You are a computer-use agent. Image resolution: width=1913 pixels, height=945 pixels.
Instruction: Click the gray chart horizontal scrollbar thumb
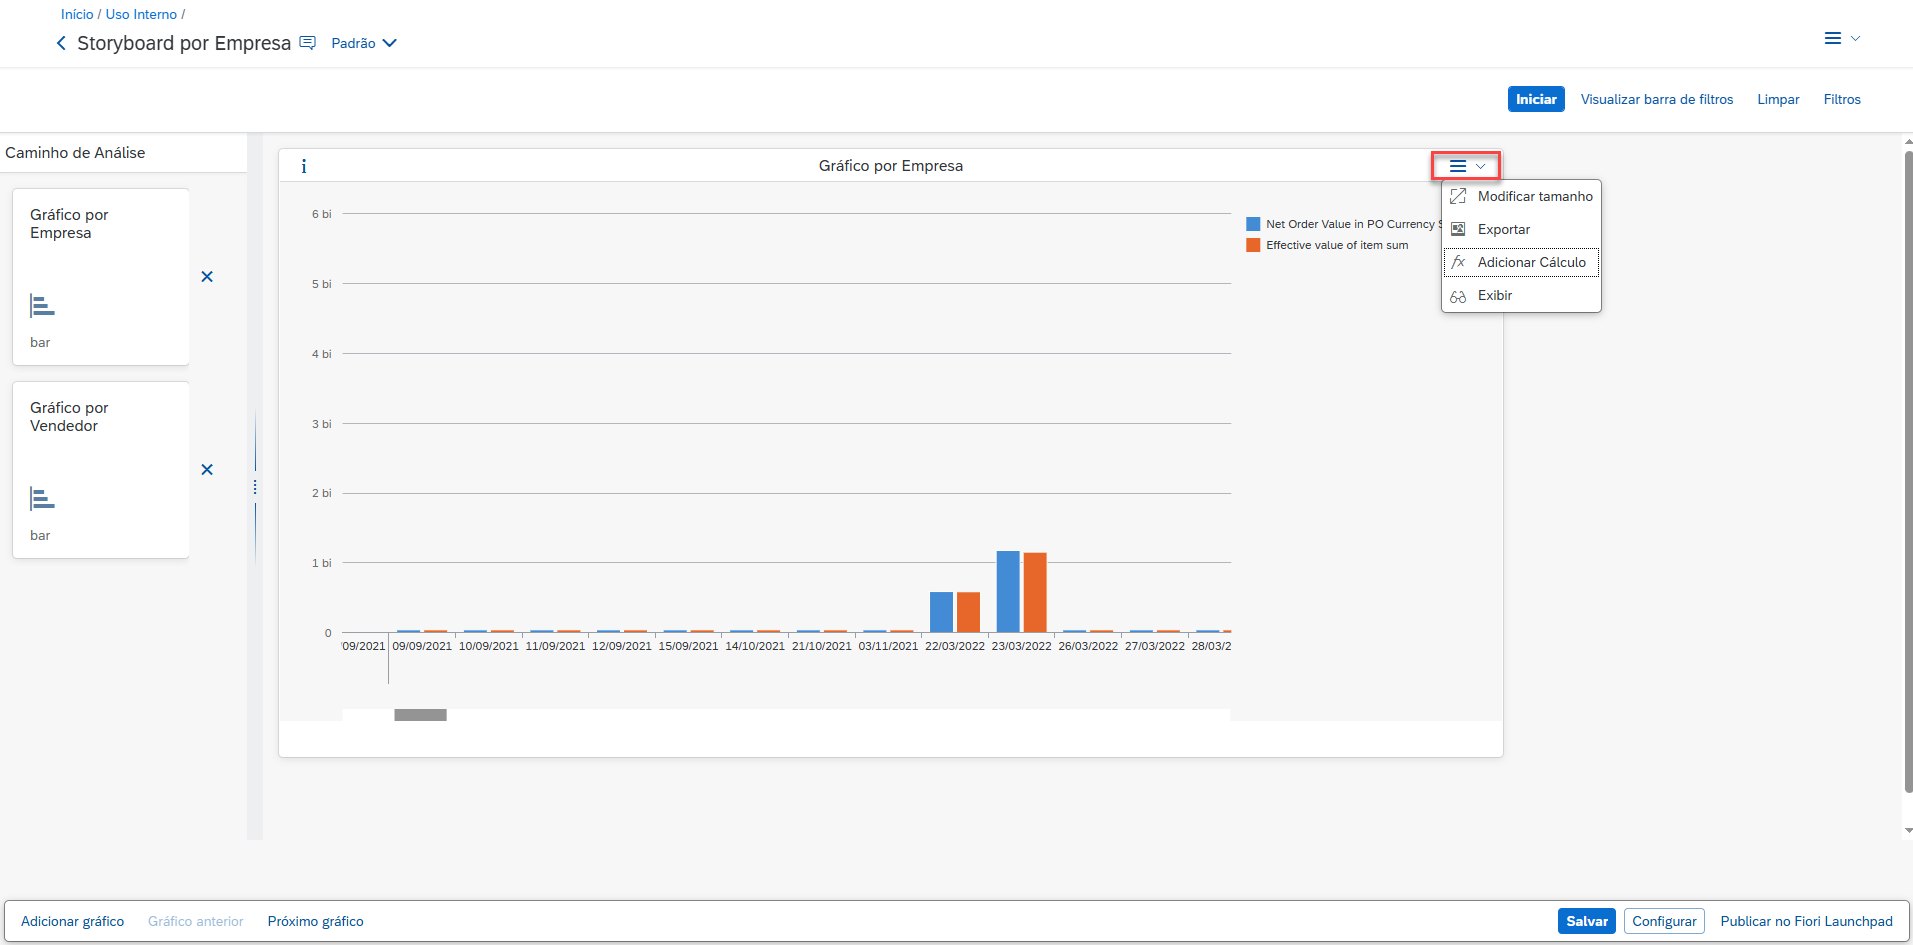click(420, 715)
